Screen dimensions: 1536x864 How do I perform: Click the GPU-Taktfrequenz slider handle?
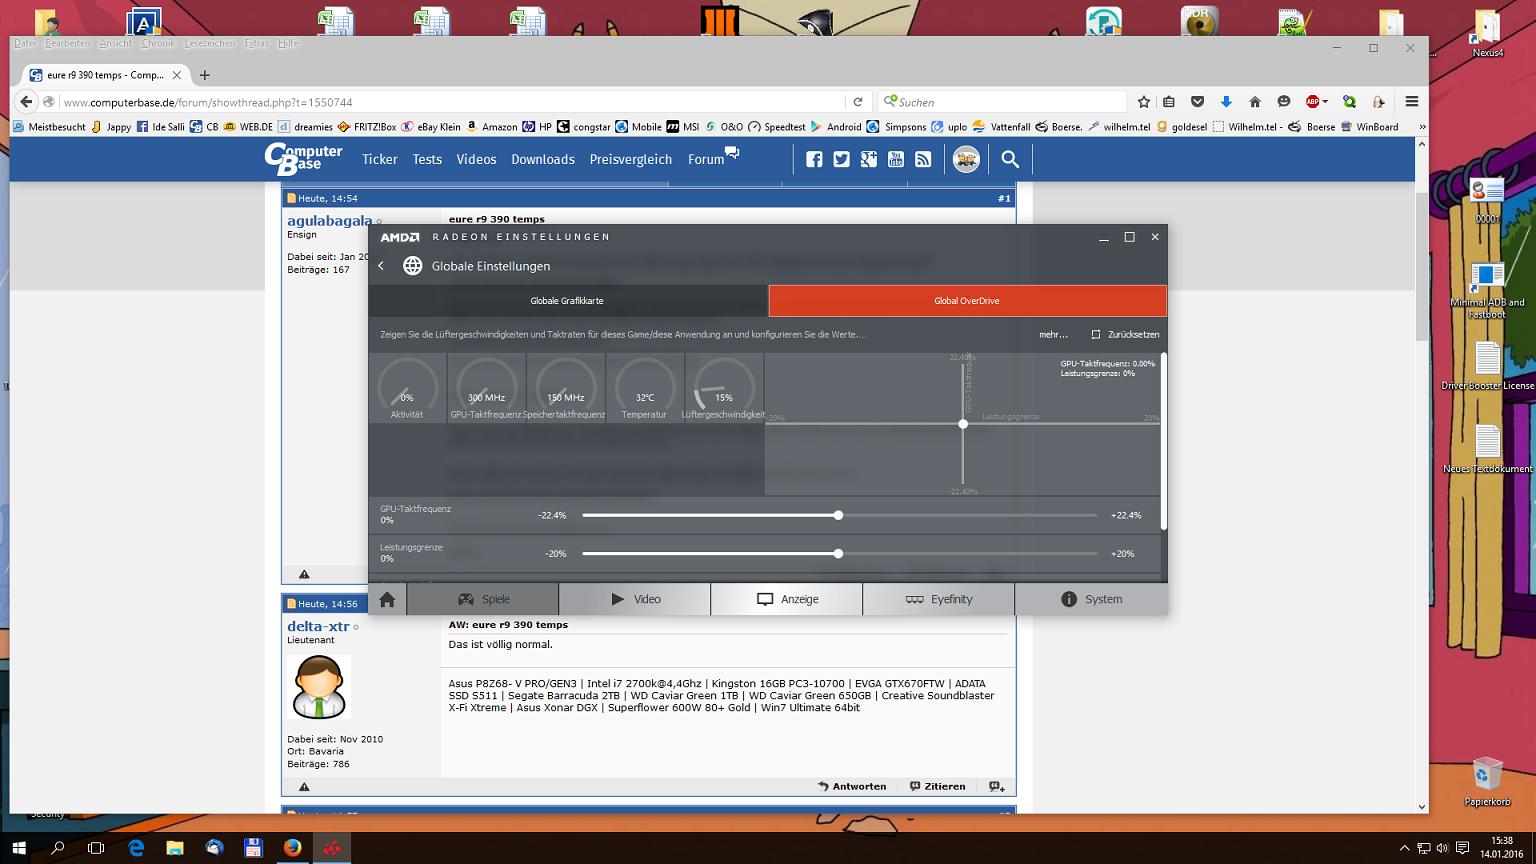click(x=838, y=515)
